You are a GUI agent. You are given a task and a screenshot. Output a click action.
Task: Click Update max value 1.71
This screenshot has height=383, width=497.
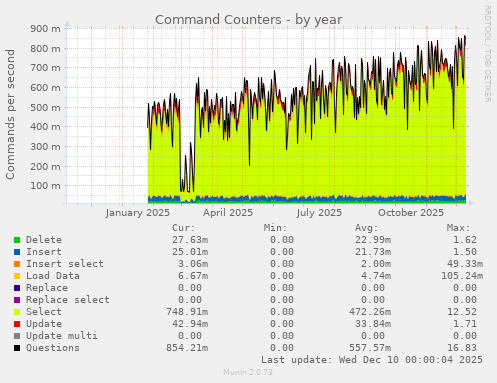pyautogui.click(x=465, y=324)
